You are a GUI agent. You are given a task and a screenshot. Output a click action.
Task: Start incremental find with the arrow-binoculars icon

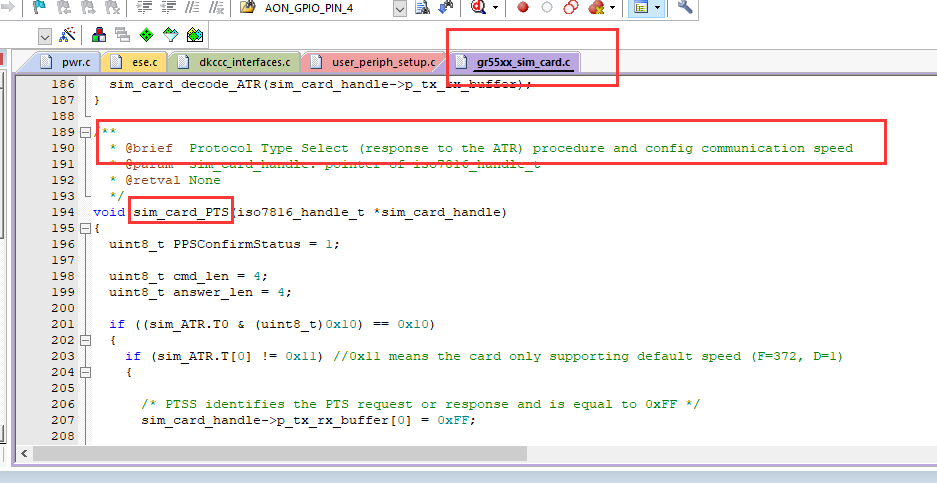pos(446,7)
